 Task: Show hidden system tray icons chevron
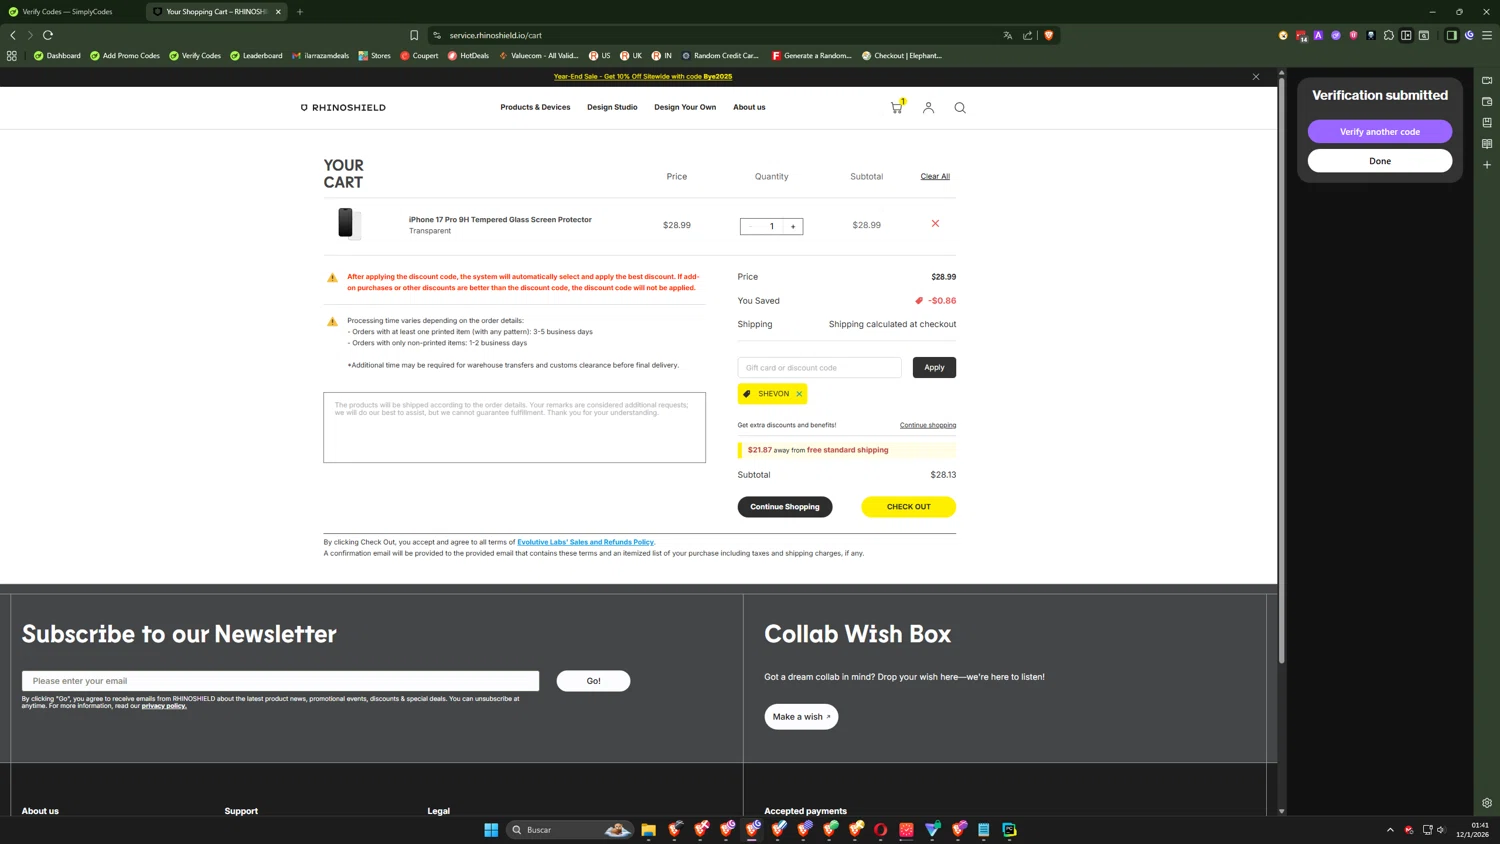coord(1390,830)
